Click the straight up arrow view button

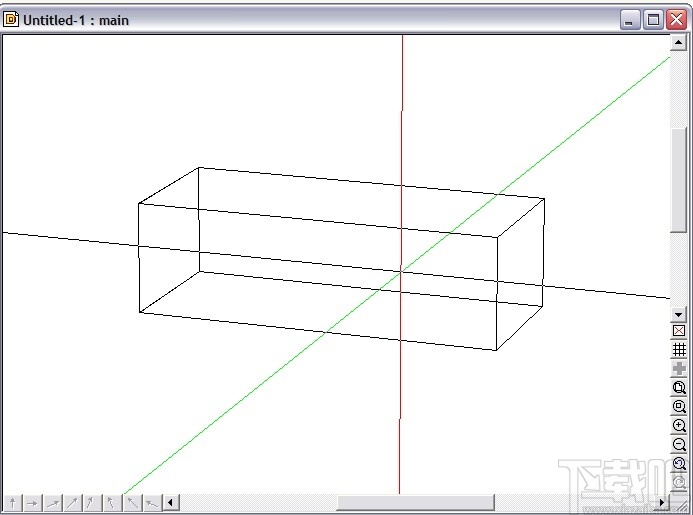point(12,503)
